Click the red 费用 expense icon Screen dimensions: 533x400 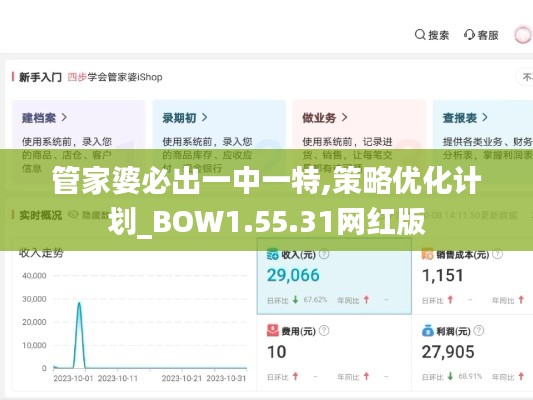click(x=273, y=330)
